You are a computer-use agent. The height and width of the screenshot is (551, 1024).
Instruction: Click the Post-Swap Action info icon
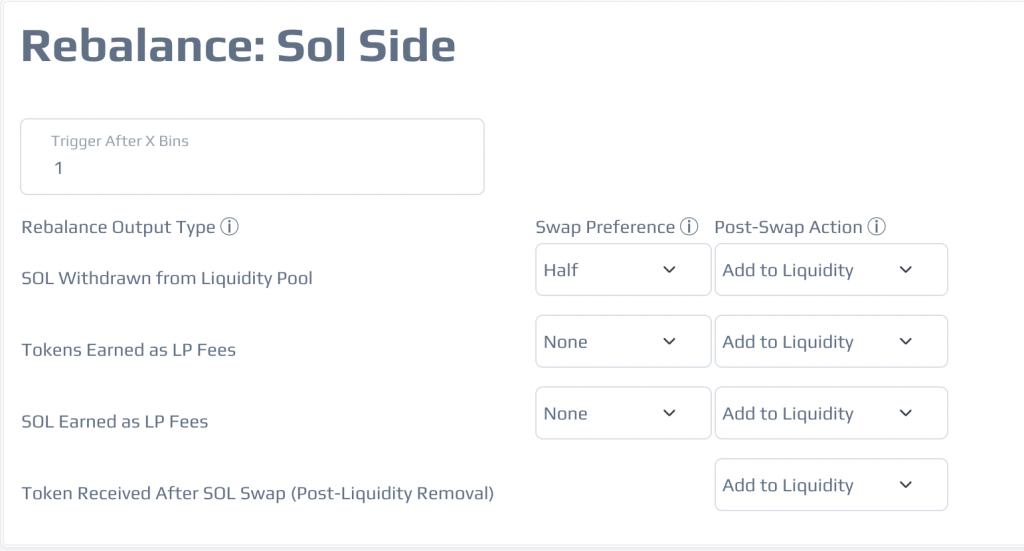click(876, 227)
